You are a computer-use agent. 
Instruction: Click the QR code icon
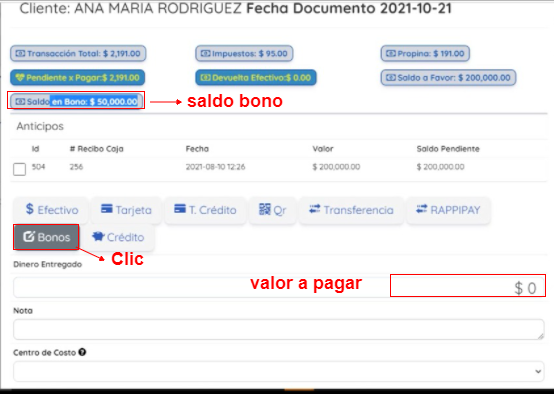[x=265, y=209]
